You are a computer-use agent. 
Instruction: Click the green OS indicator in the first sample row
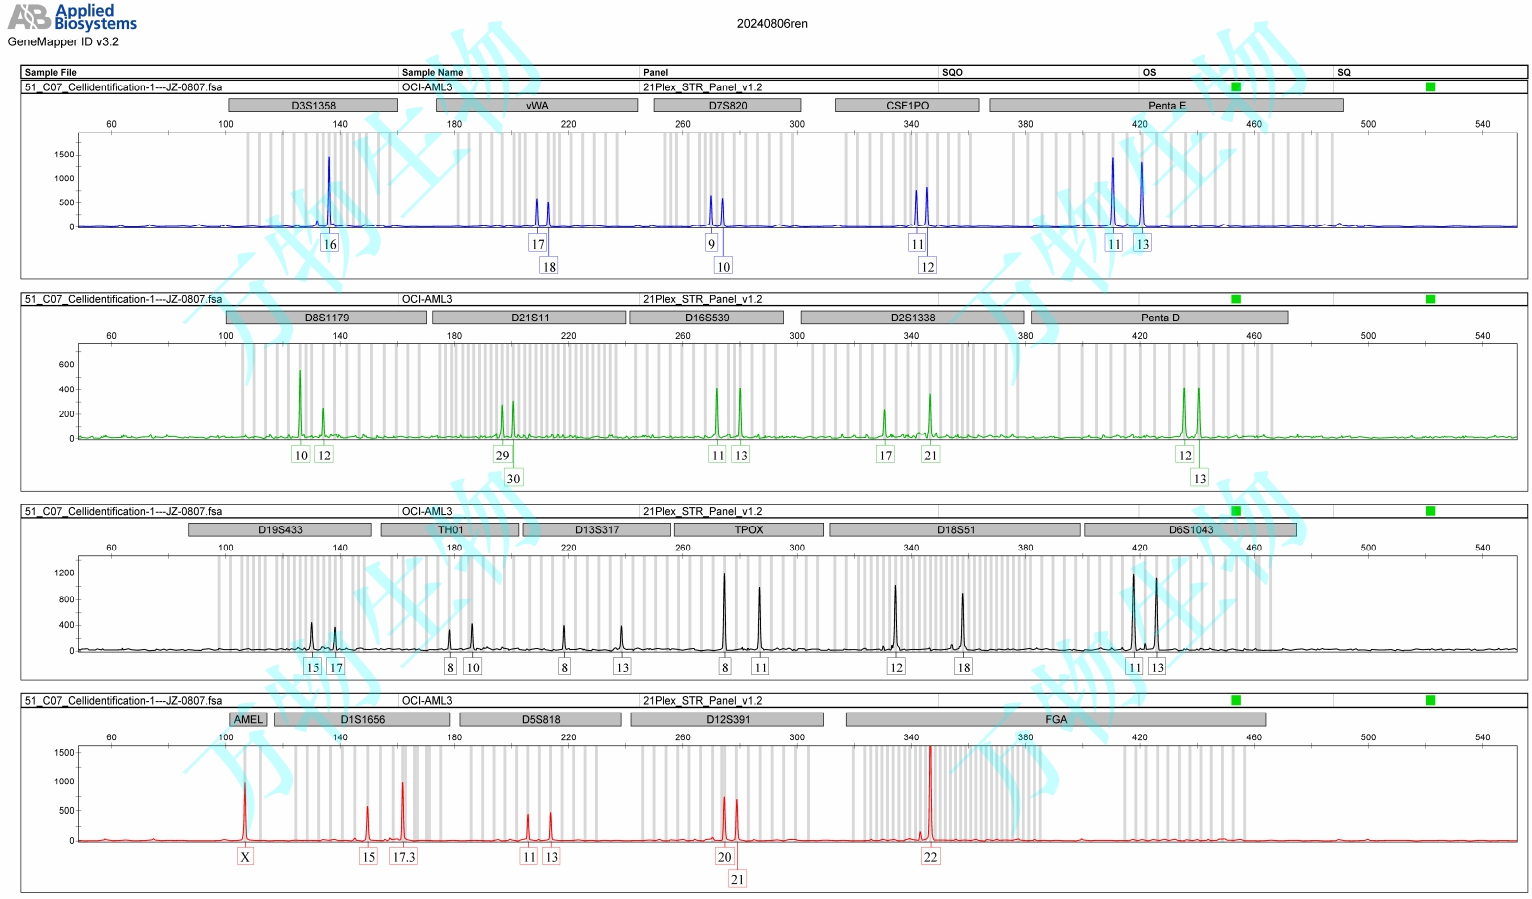click(x=1236, y=87)
